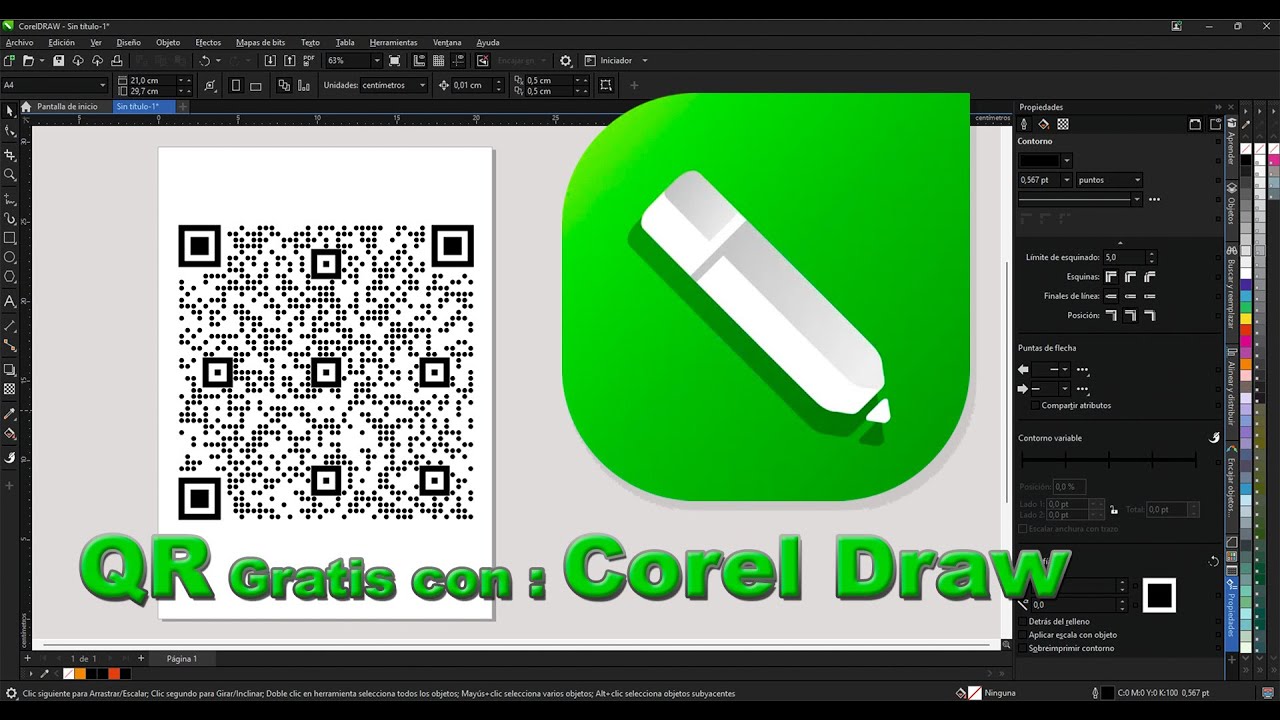The width and height of the screenshot is (1280, 720).
Task: Click the Export icon
Action: tap(290, 61)
